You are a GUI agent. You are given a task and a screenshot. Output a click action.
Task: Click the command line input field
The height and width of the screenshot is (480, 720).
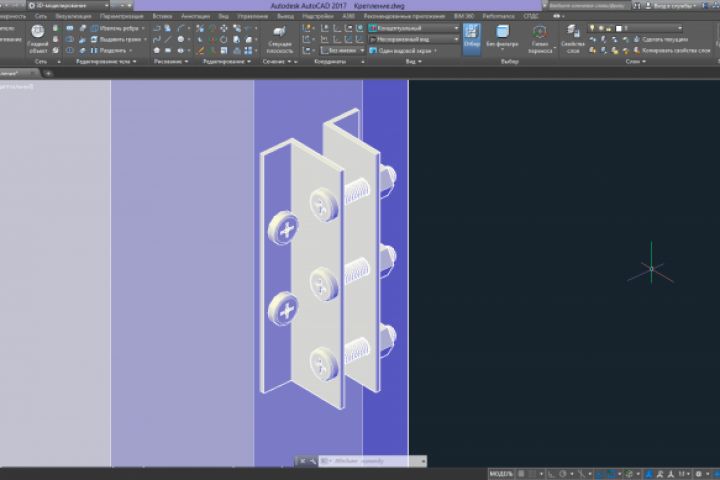372,461
